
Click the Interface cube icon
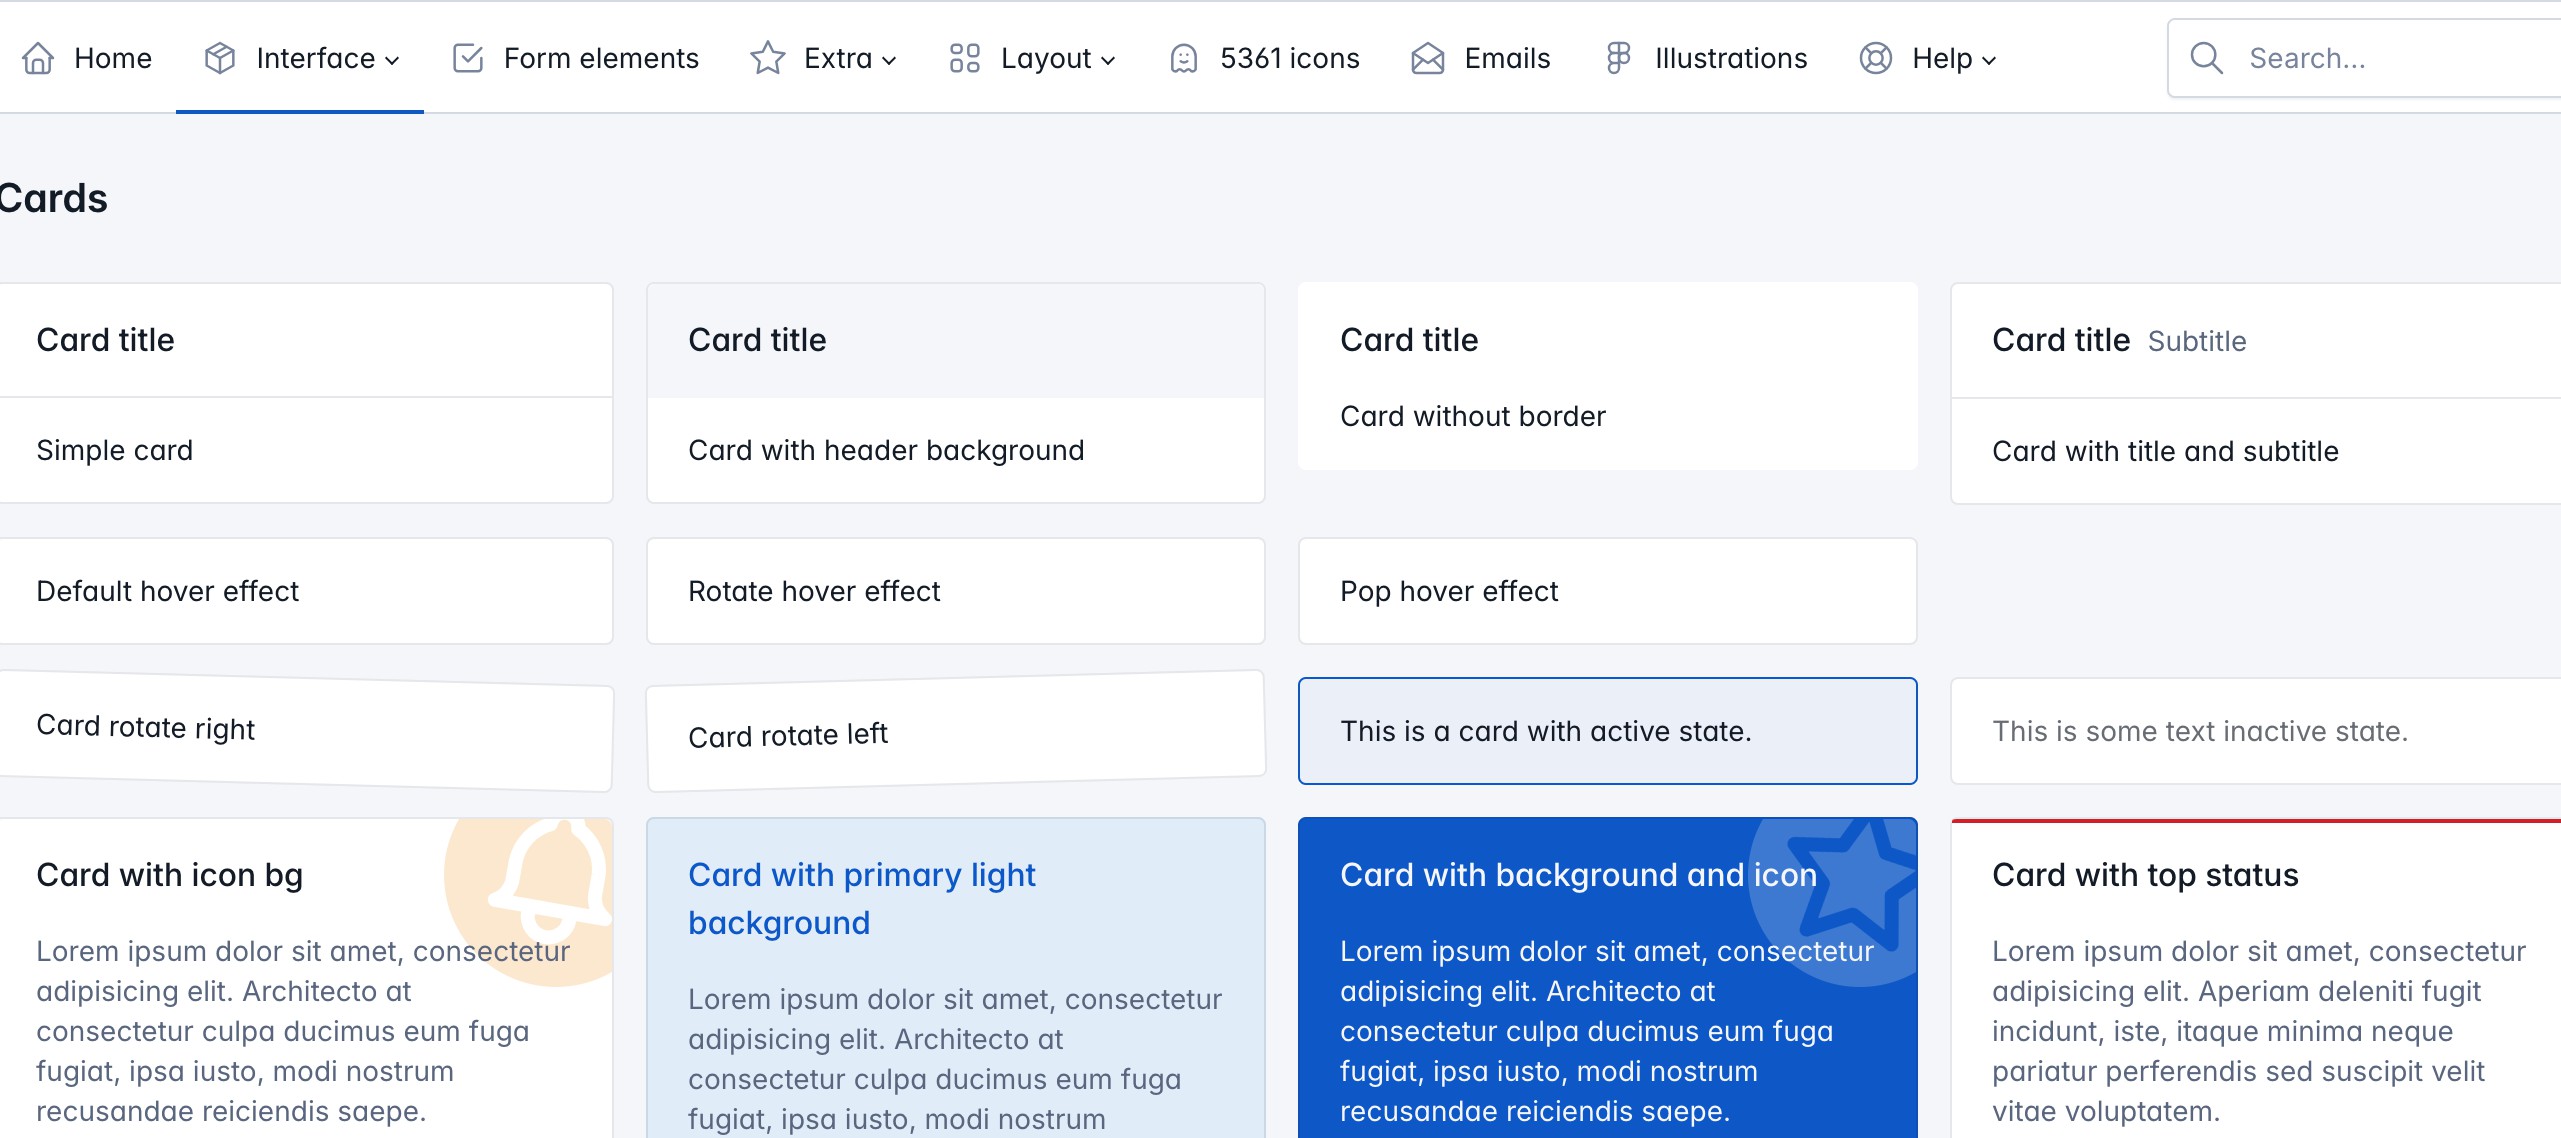[x=220, y=58]
